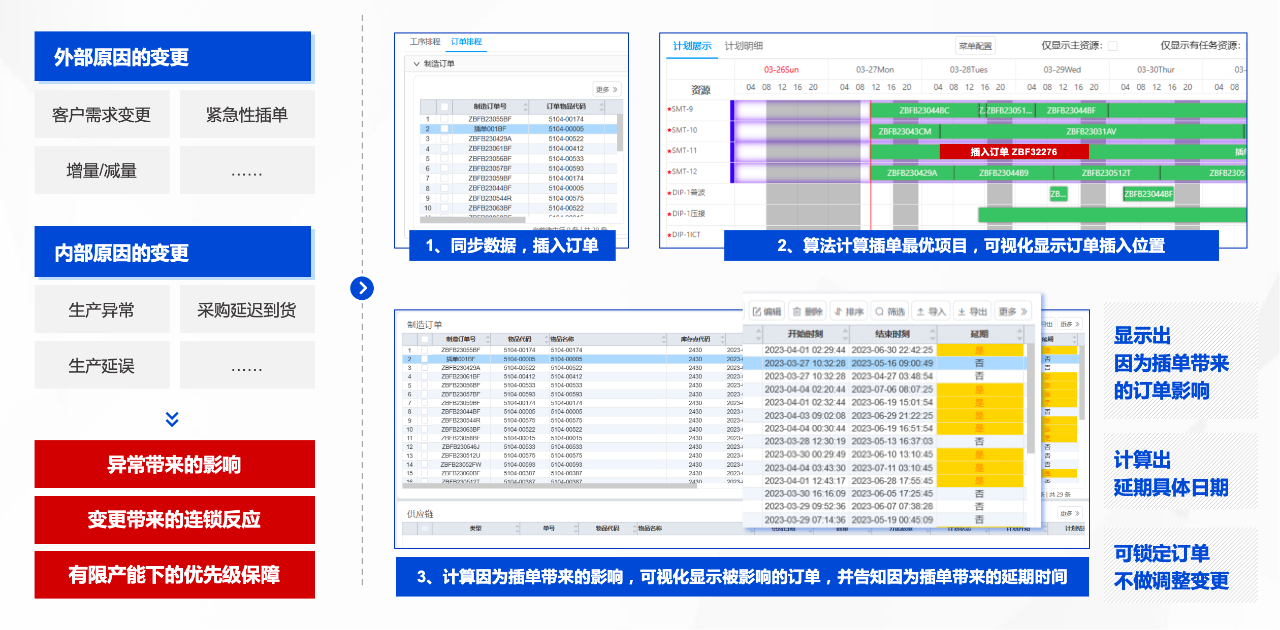Click the blue circular right-arrow icon

362,288
